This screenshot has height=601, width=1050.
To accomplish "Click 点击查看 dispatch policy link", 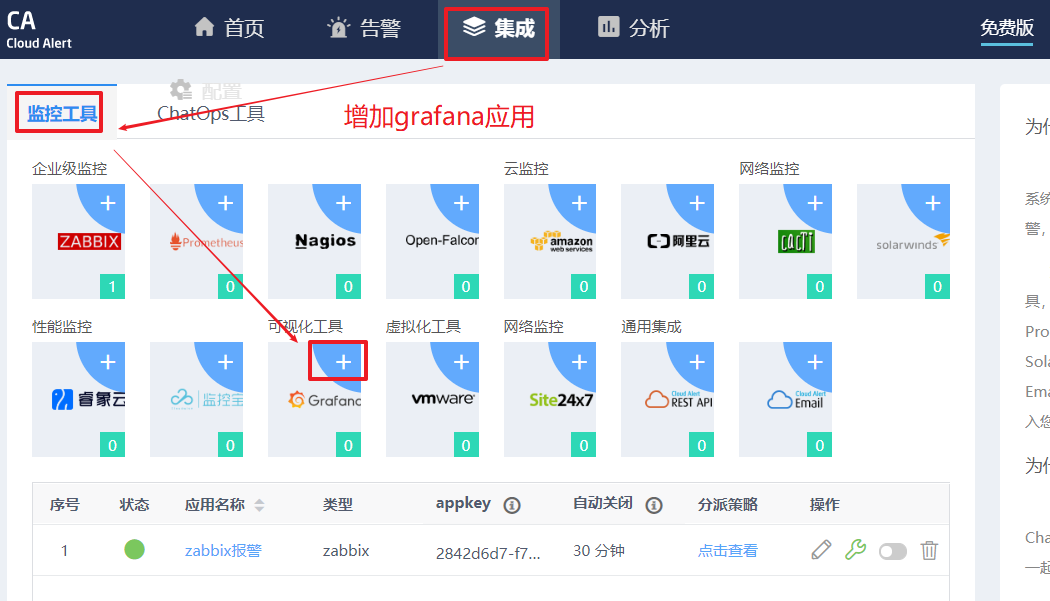I will [x=728, y=551].
